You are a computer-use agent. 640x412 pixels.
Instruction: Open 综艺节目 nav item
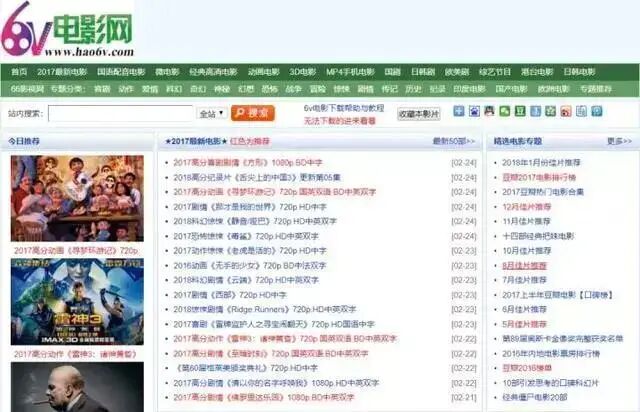pos(495,72)
